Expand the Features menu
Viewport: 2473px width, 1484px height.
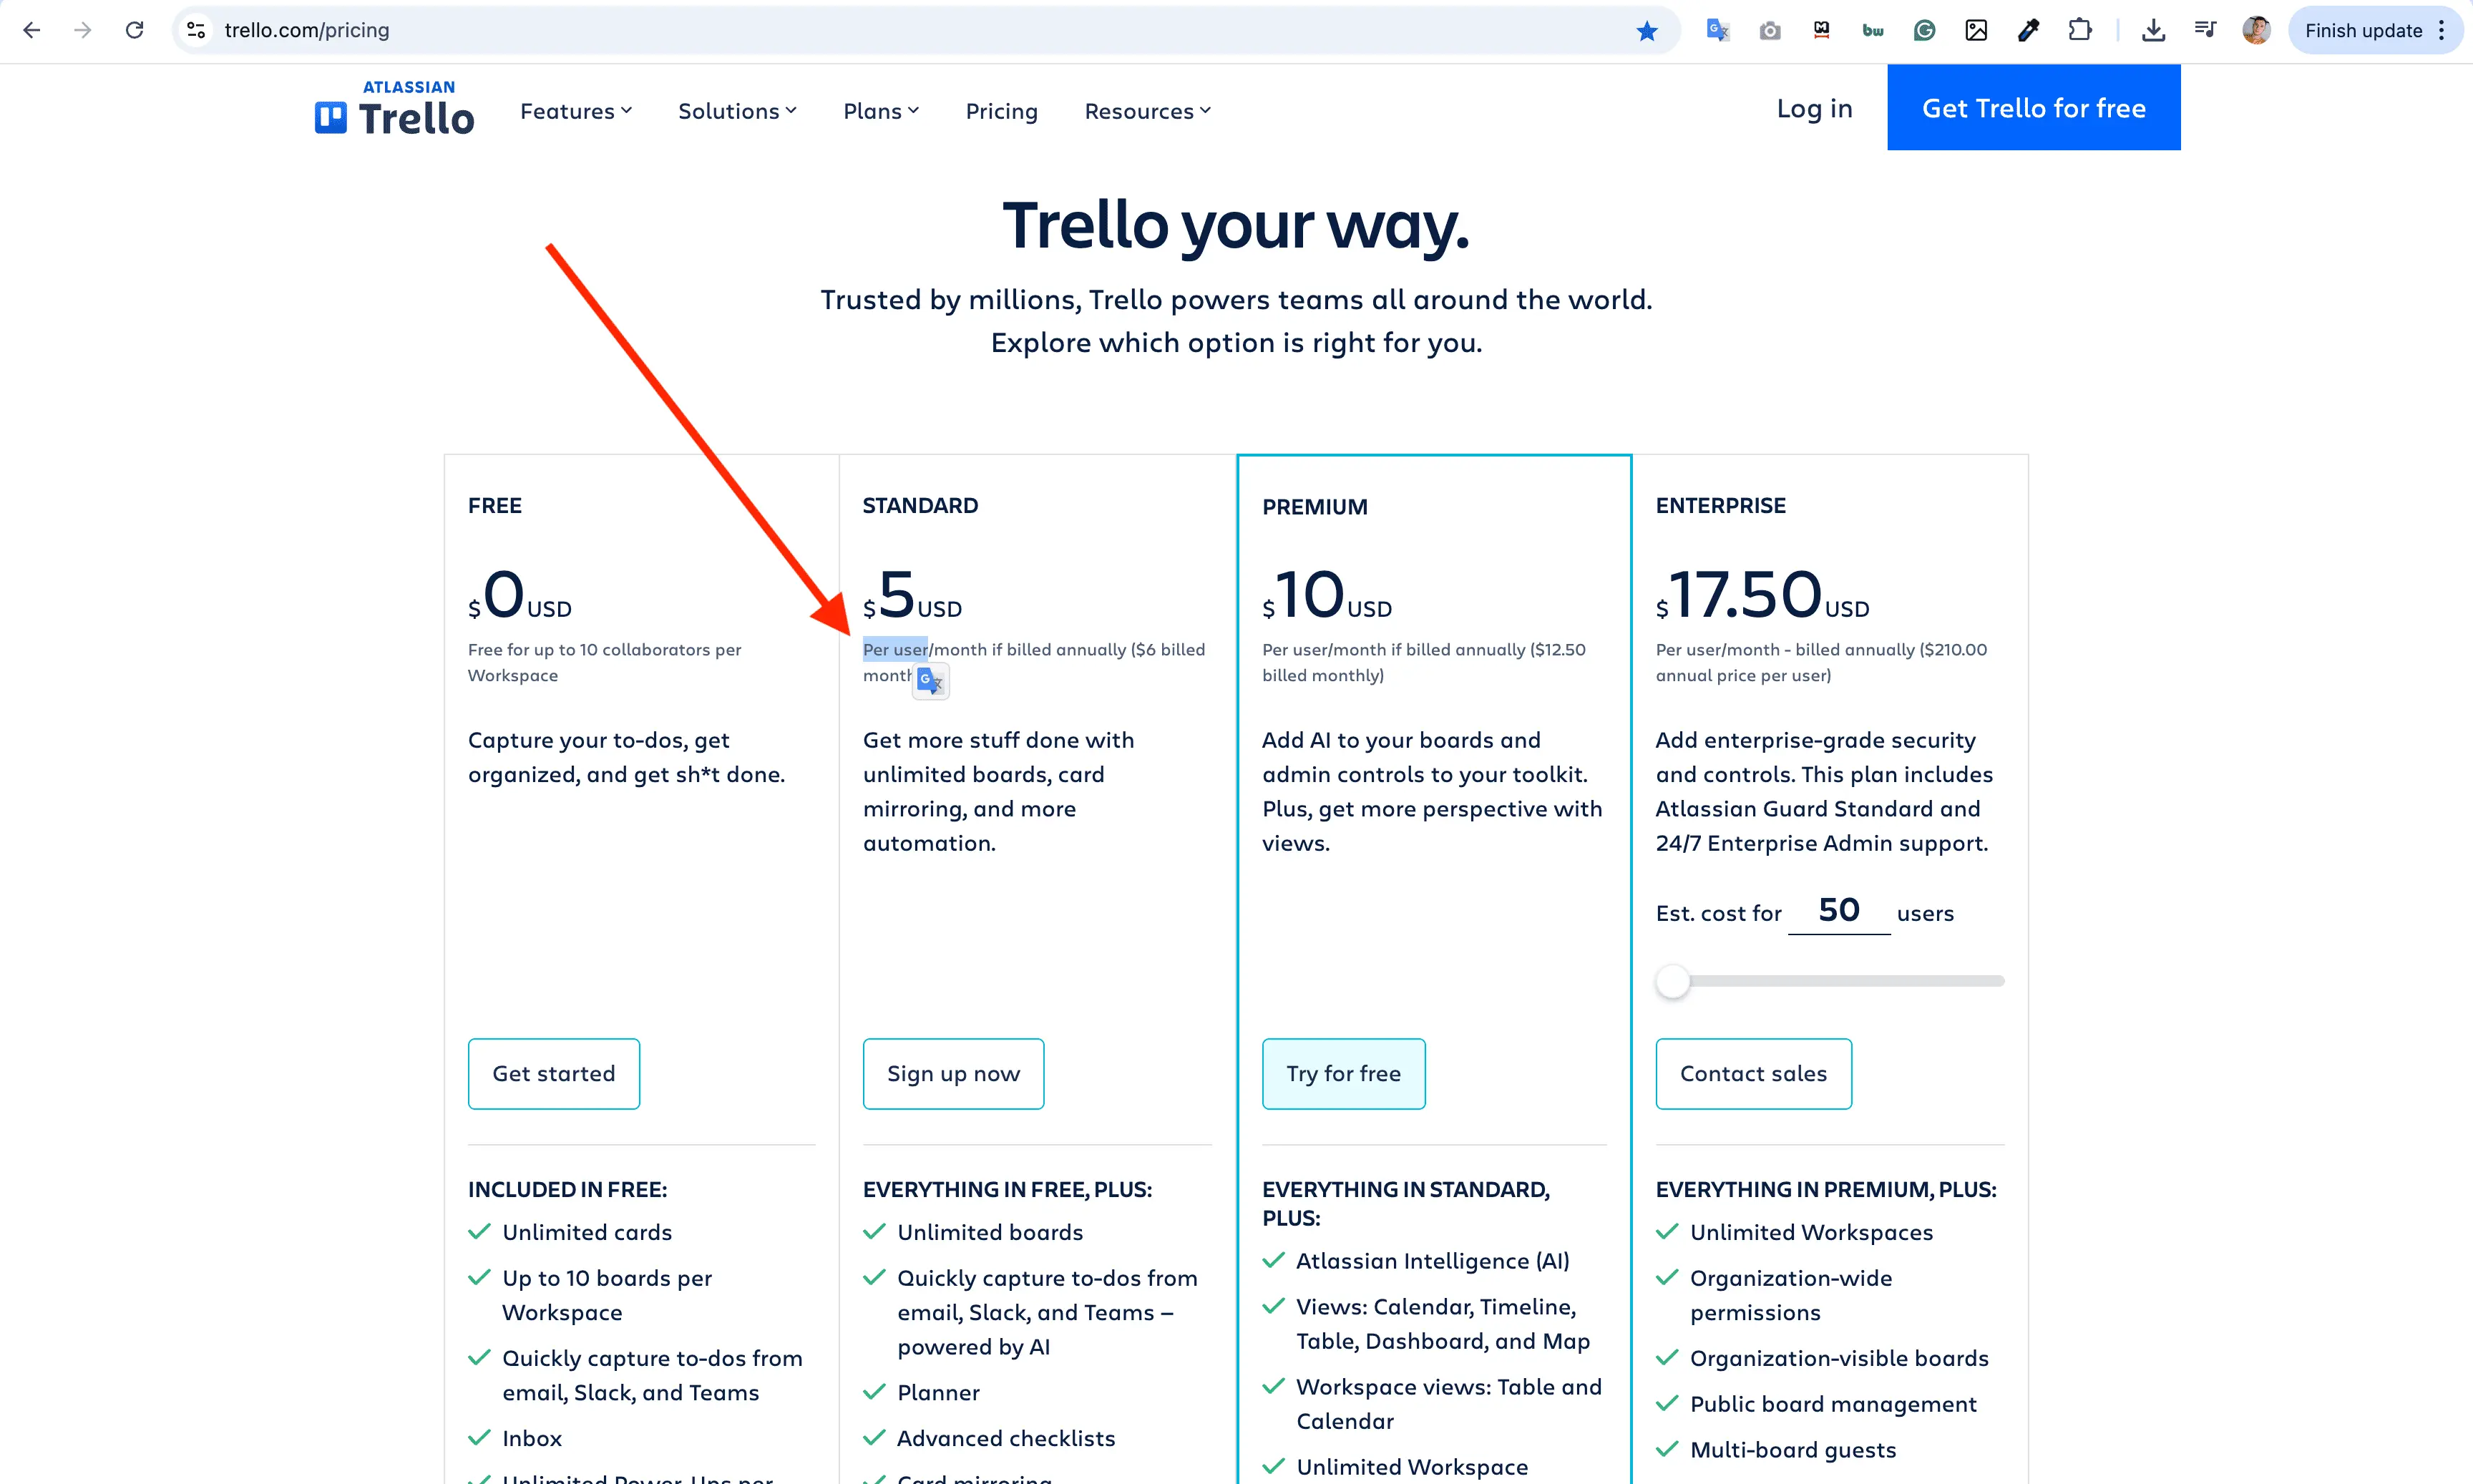point(576,111)
